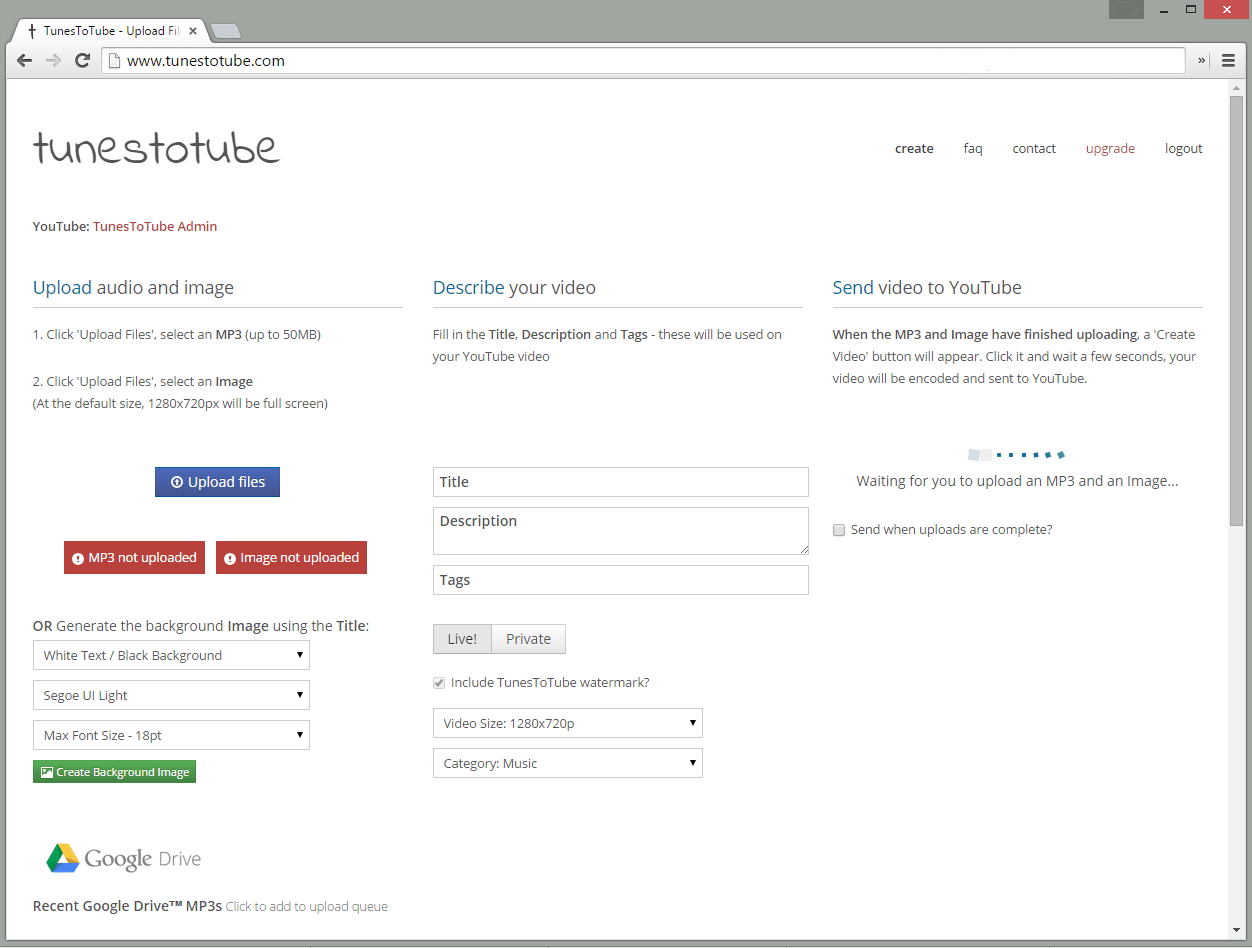The height and width of the screenshot is (948, 1252).
Task: Open the faq page
Action: tap(973, 149)
